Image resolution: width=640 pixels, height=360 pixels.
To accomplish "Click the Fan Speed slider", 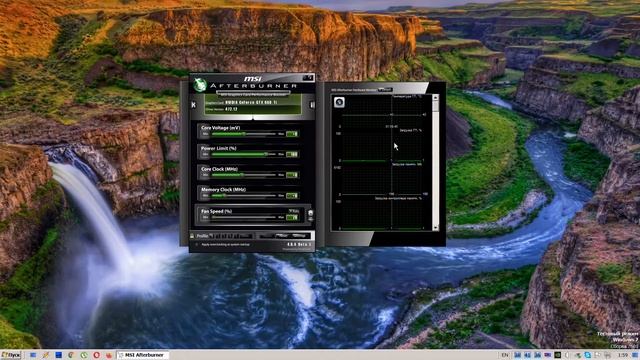I will (244, 217).
